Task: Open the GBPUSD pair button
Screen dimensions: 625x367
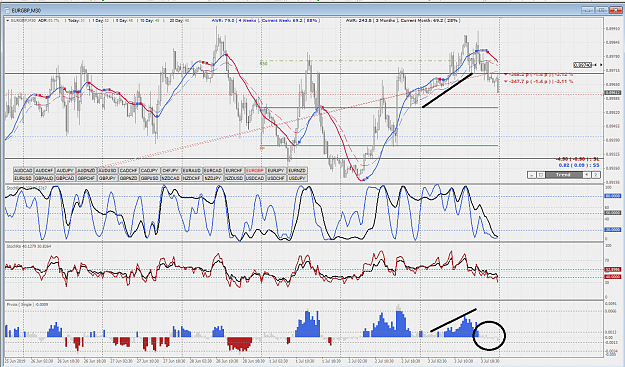Action: [x=150, y=178]
